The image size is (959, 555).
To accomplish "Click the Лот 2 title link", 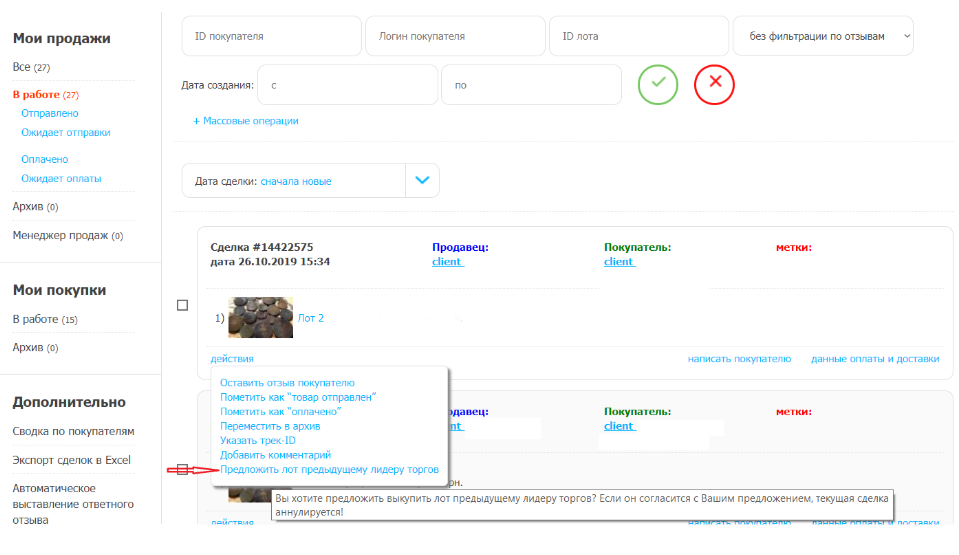I will point(311,318).
